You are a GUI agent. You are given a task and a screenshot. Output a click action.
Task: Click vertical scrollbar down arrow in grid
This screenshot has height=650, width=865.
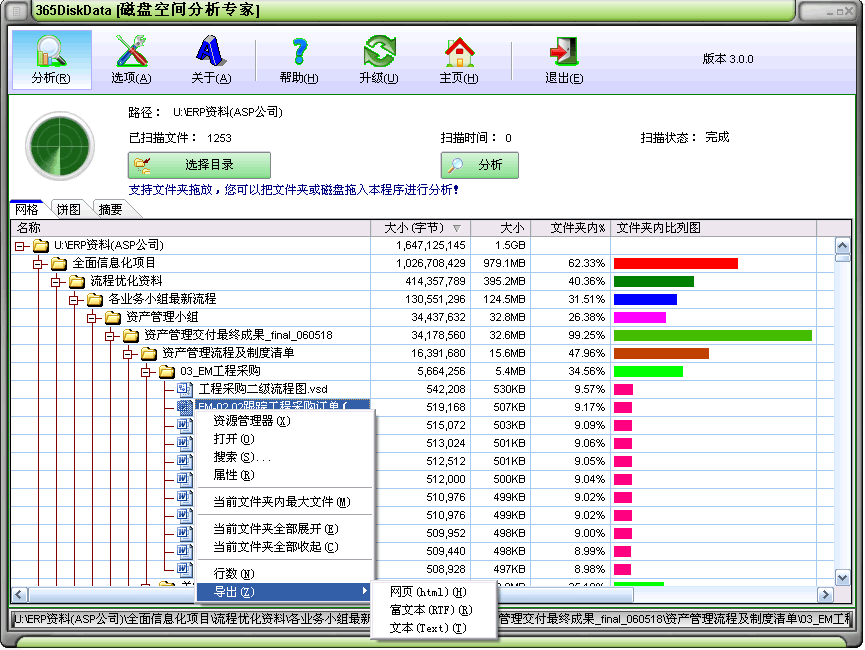[x=842, y=578]
